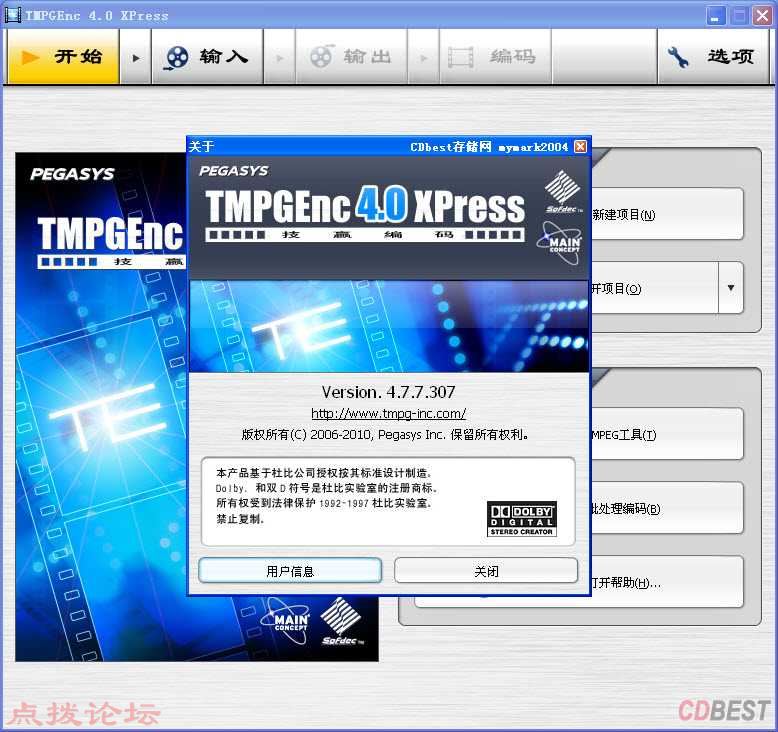Switch to the 输出 (Output) tab

(x=351, y=57)
